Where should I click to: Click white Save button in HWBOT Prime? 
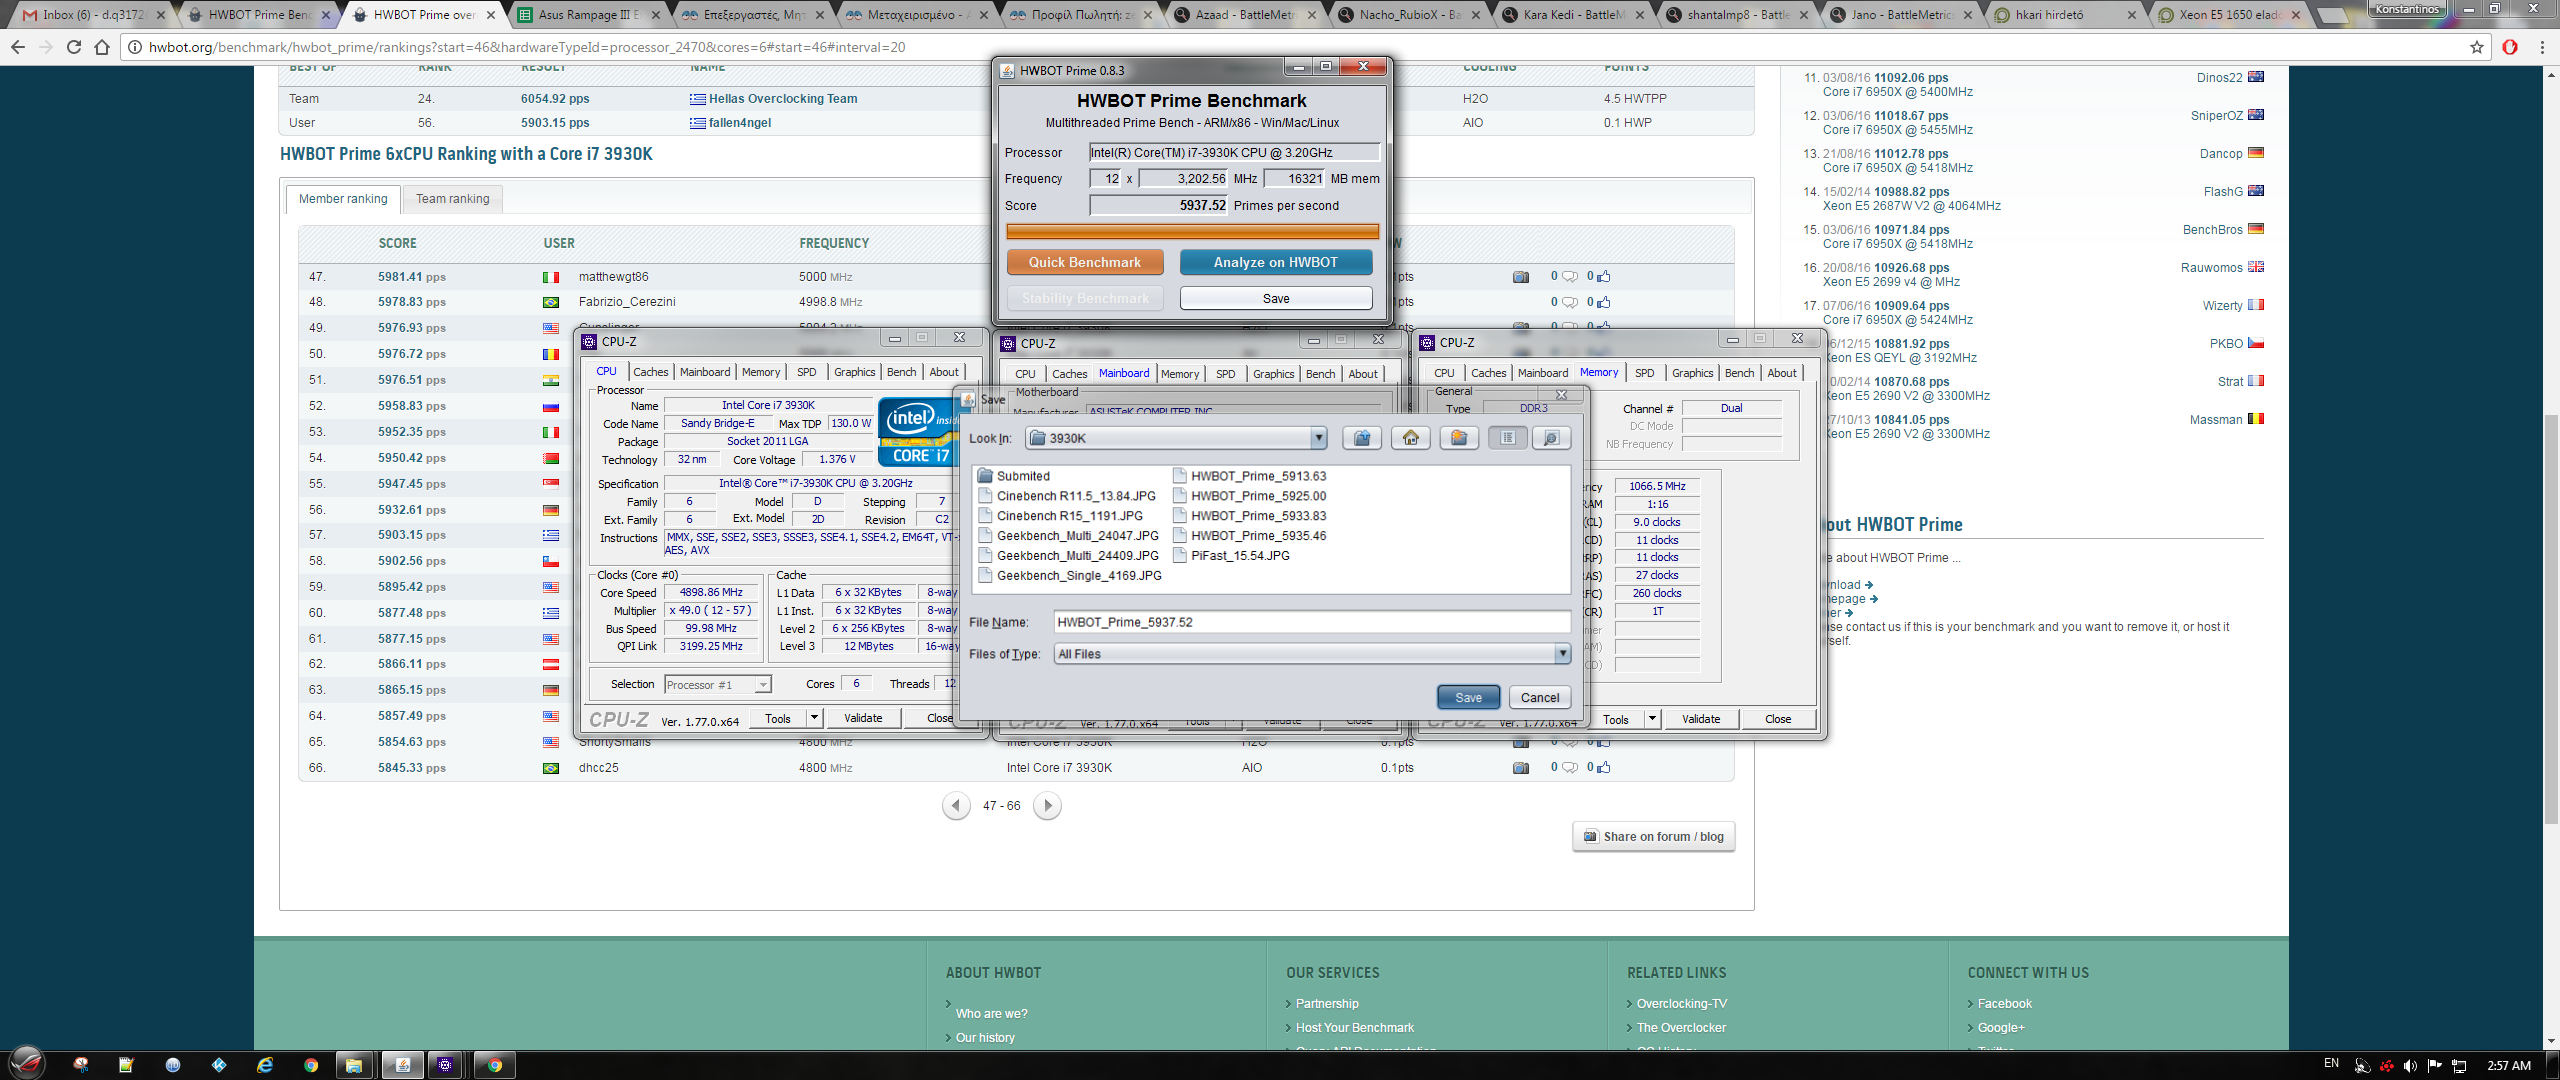click(1276, 298)
